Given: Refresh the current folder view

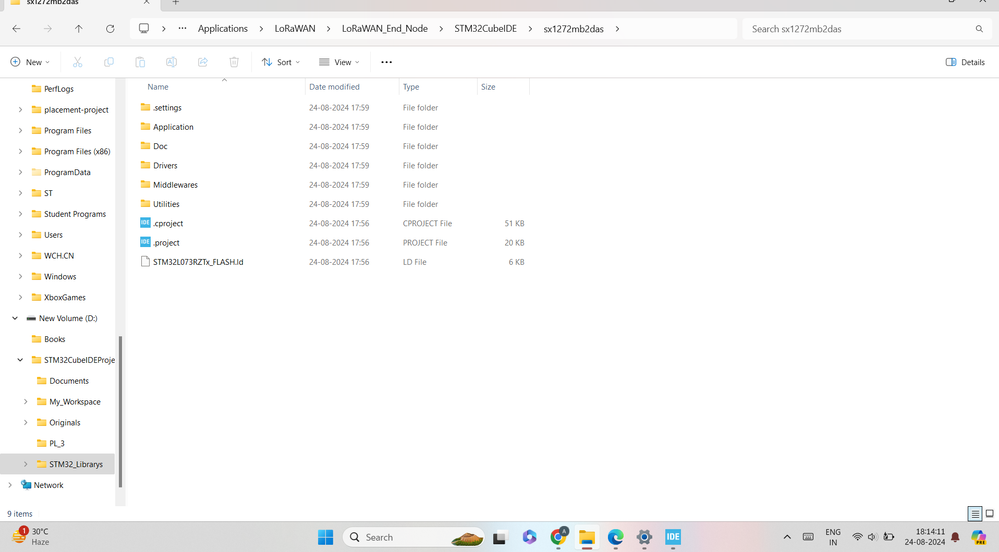Looking at the screenshot, I should (110, 29).
